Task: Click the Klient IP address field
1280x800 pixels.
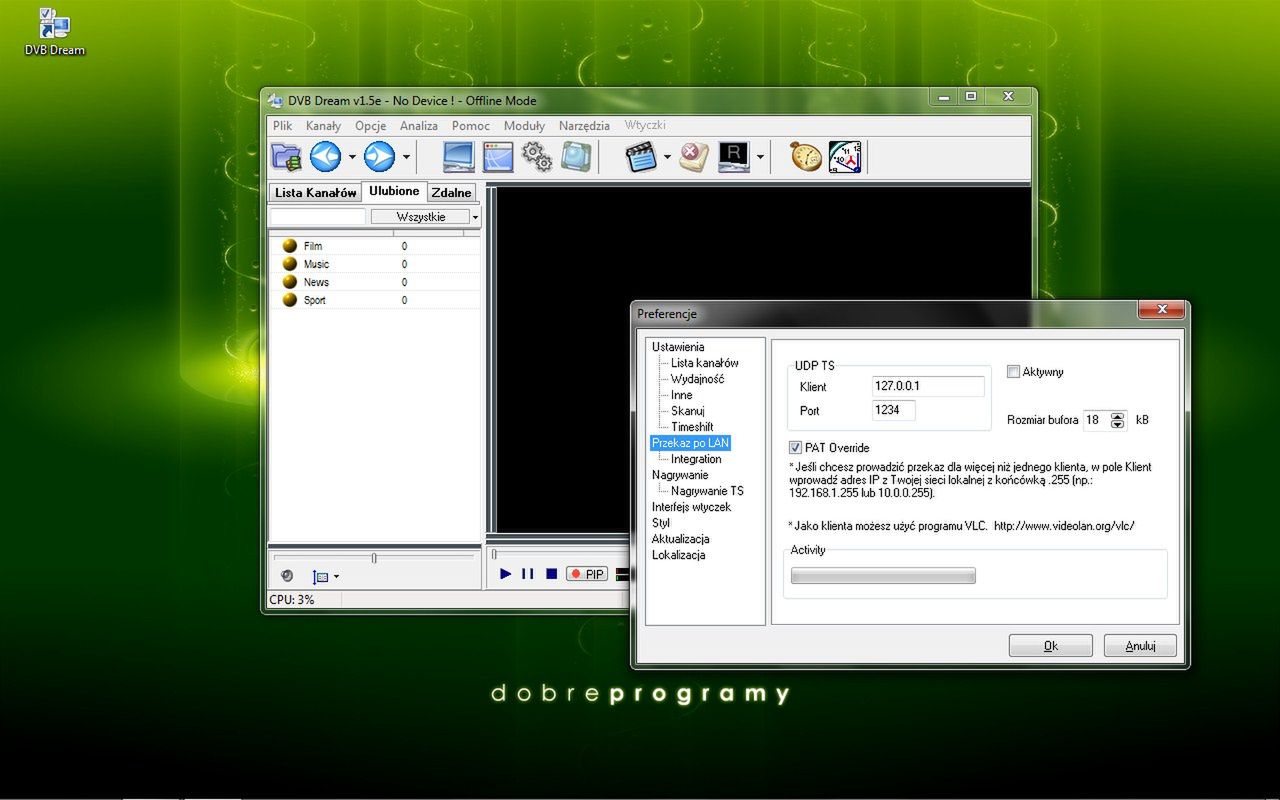Action: (x=928, y=386)
